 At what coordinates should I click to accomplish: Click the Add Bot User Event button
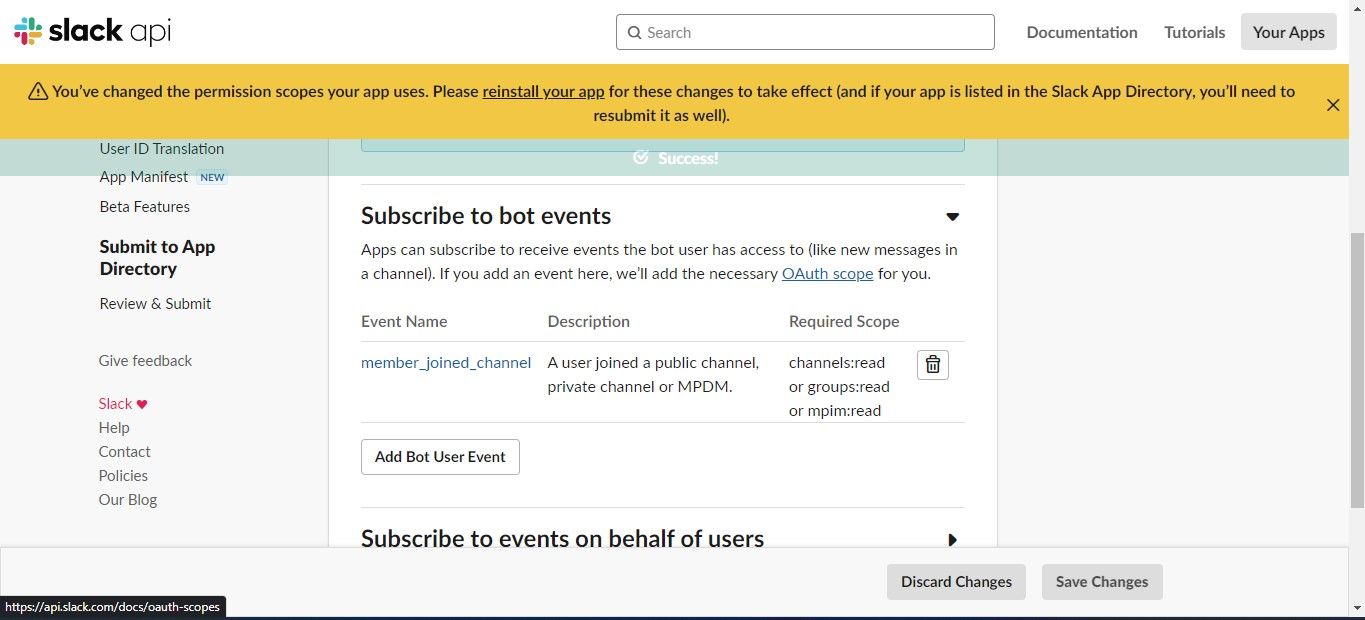[440, 457]
